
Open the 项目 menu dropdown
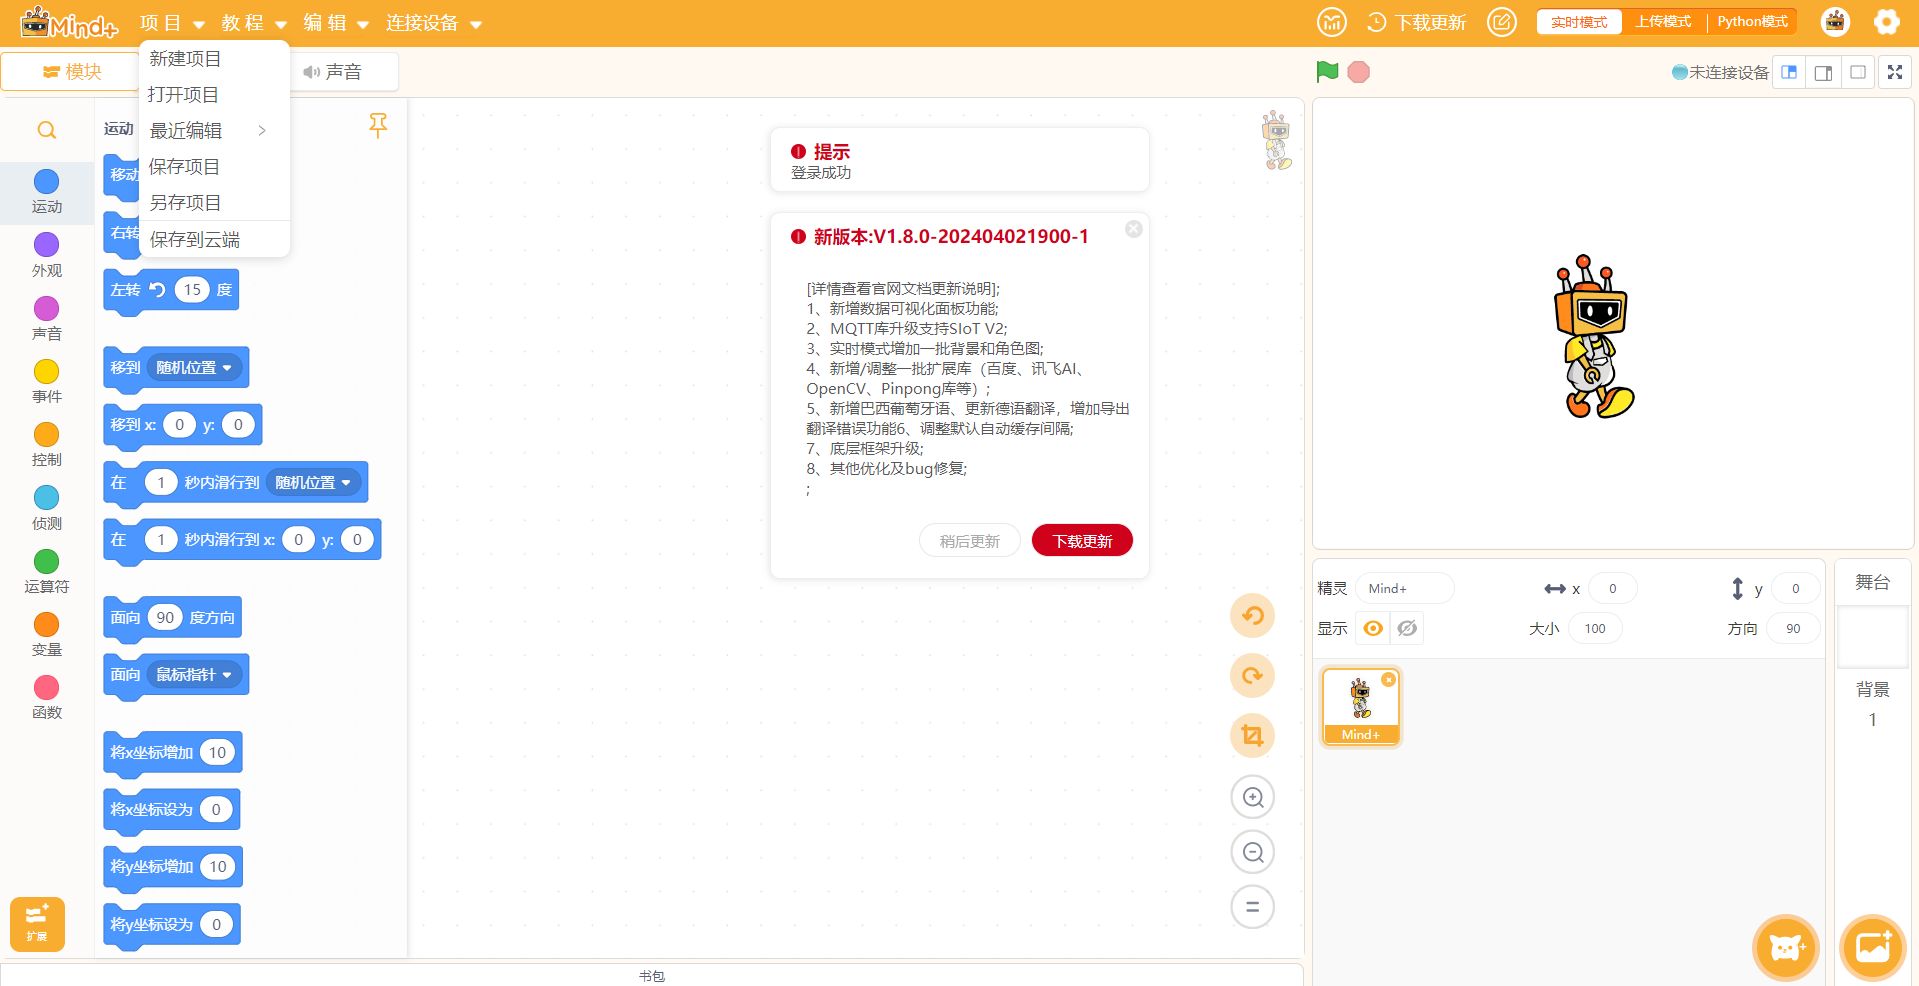click(x=172, y=23)
